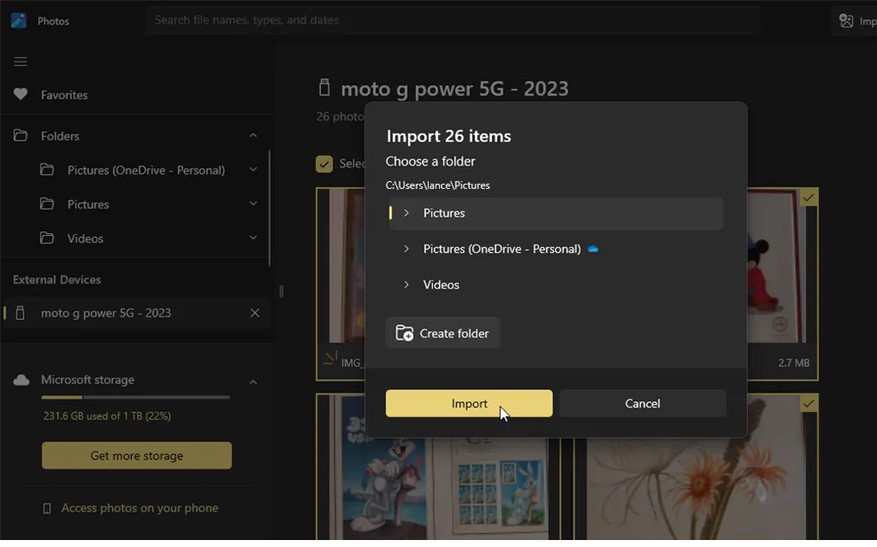877x547 pixels.
Task: Collapse the Microsoft storage section
Action: (x=253, y=382)
